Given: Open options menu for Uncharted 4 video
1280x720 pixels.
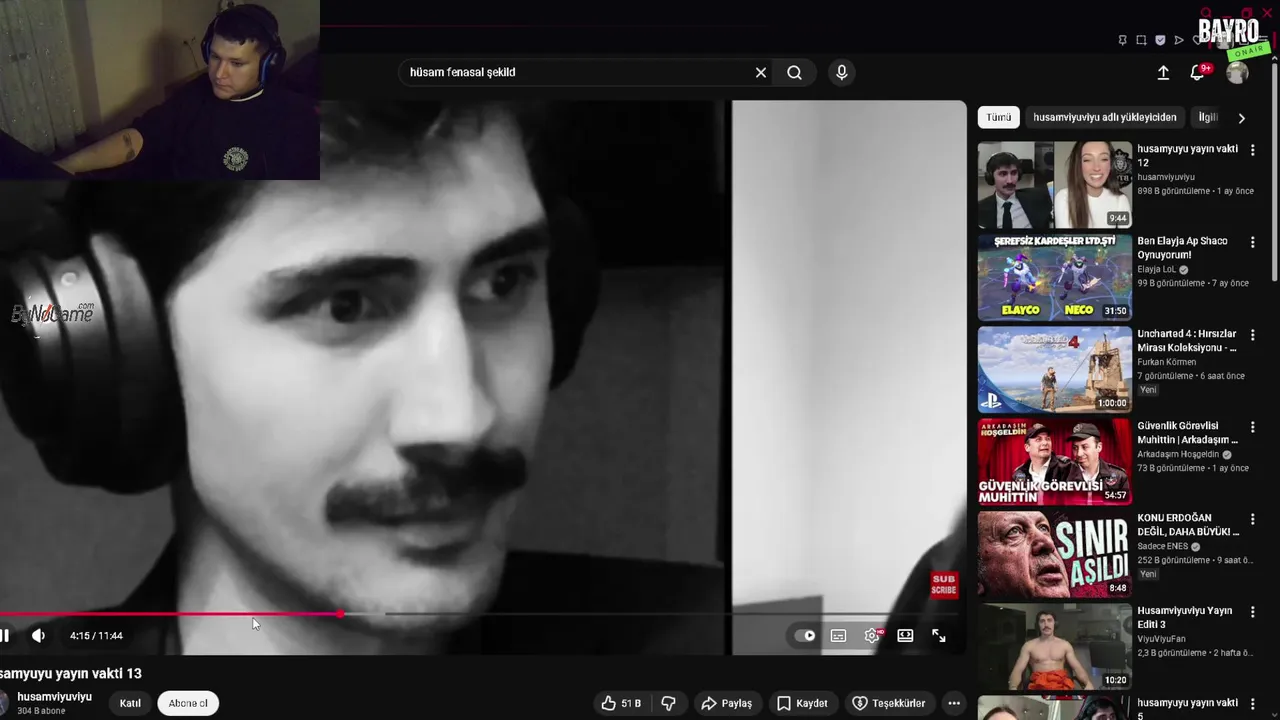Looking at the screenshot, I should 1252,335.
